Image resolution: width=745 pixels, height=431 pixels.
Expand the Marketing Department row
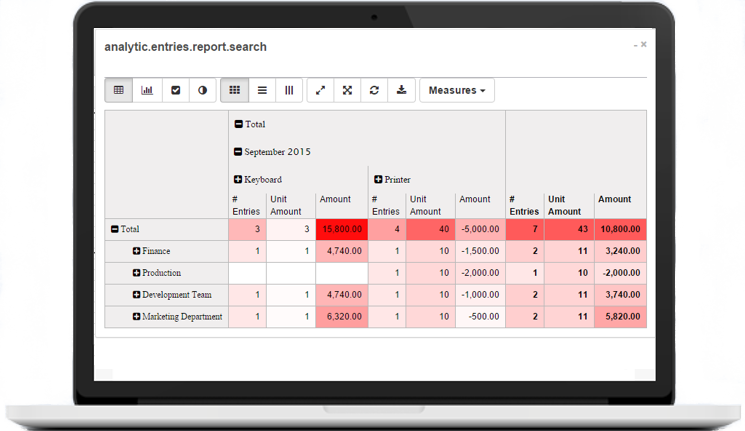[136, 317]
